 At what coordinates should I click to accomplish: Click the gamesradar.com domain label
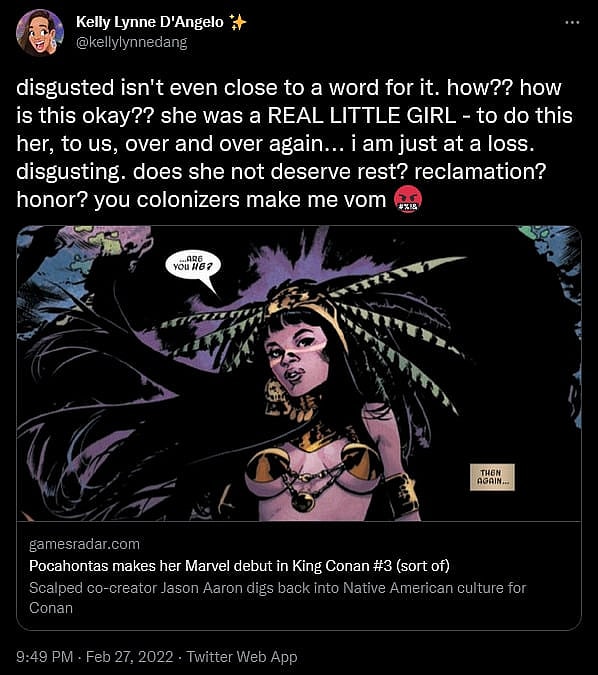pos(84,544)
